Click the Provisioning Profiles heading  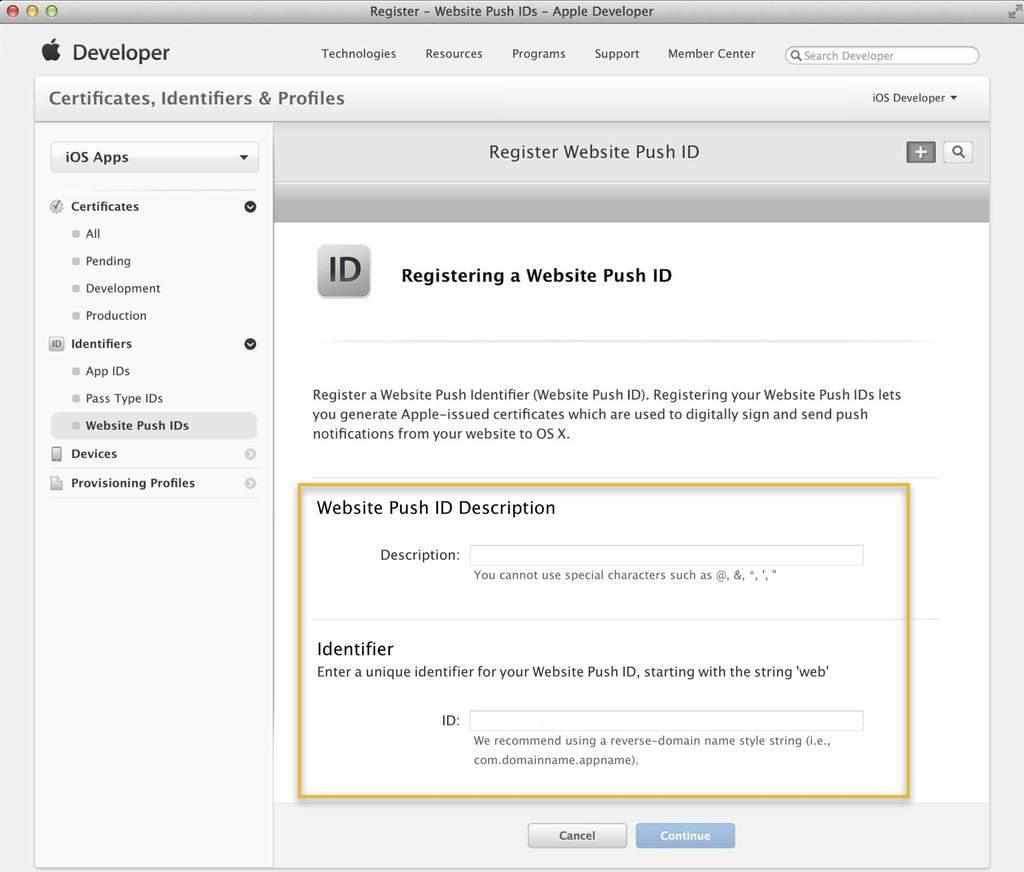pos(133,483)
